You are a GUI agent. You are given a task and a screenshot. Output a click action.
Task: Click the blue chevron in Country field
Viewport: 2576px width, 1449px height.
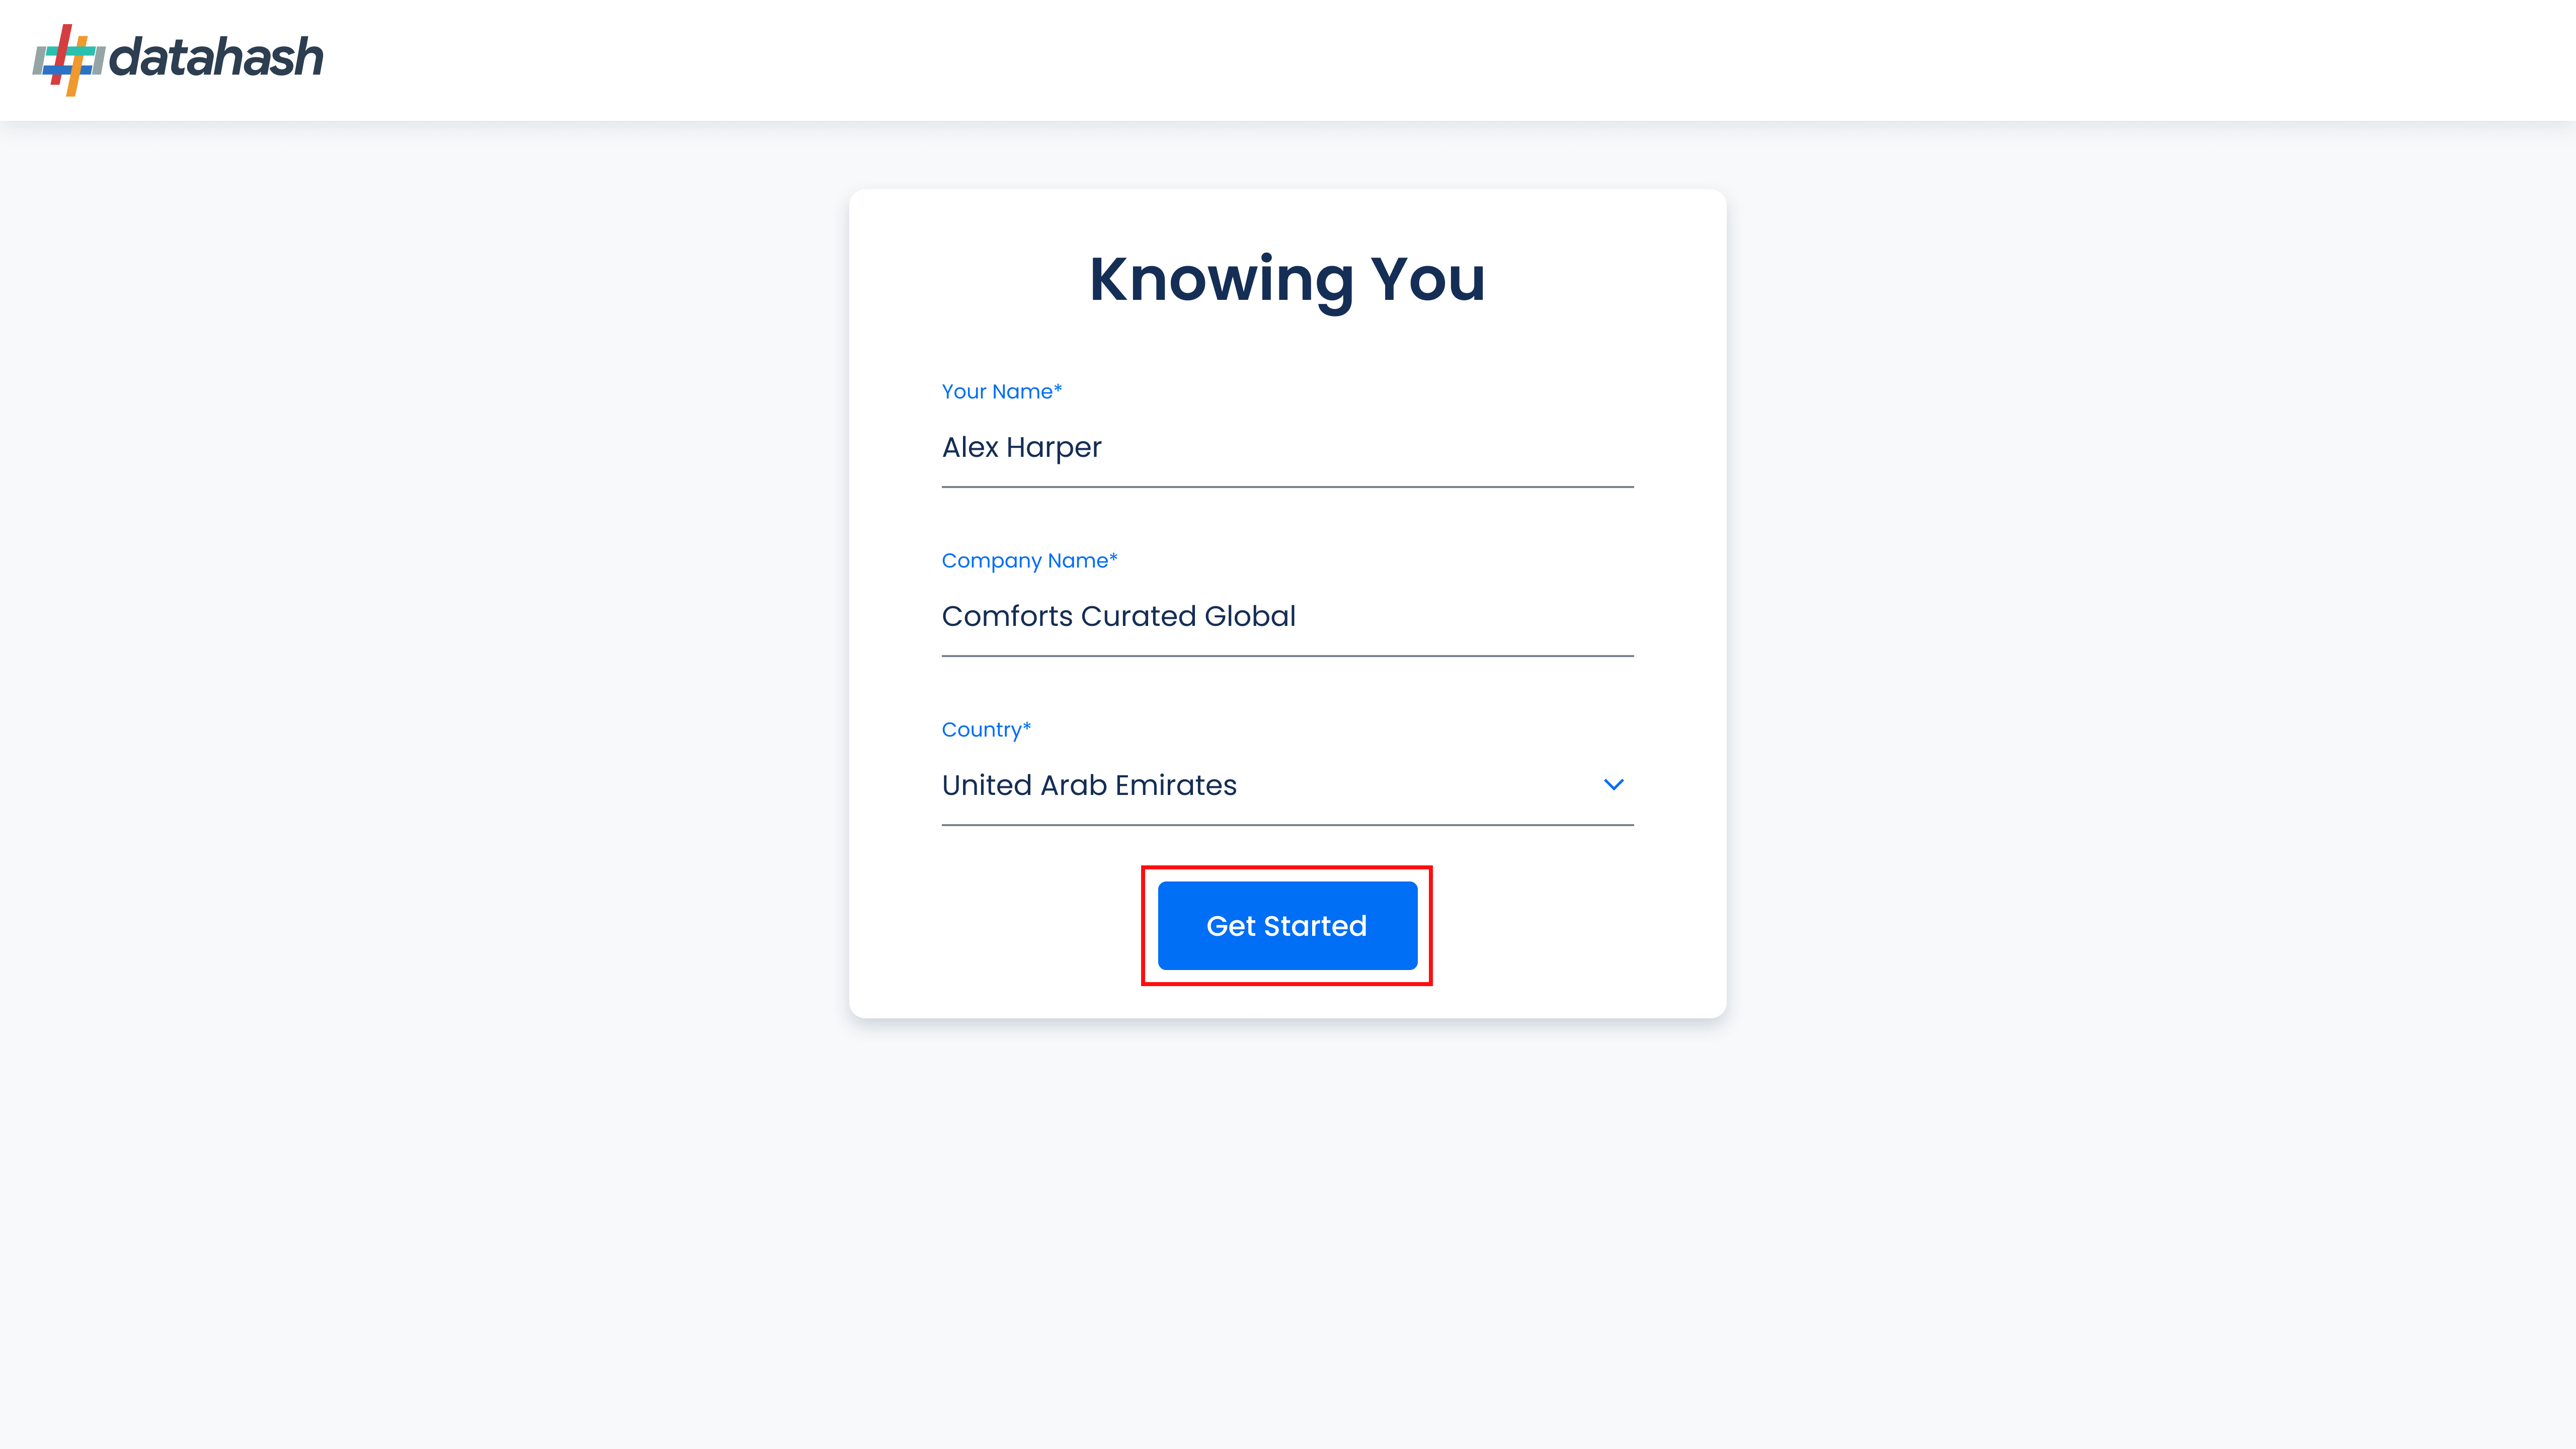(x=1613, y=785)
